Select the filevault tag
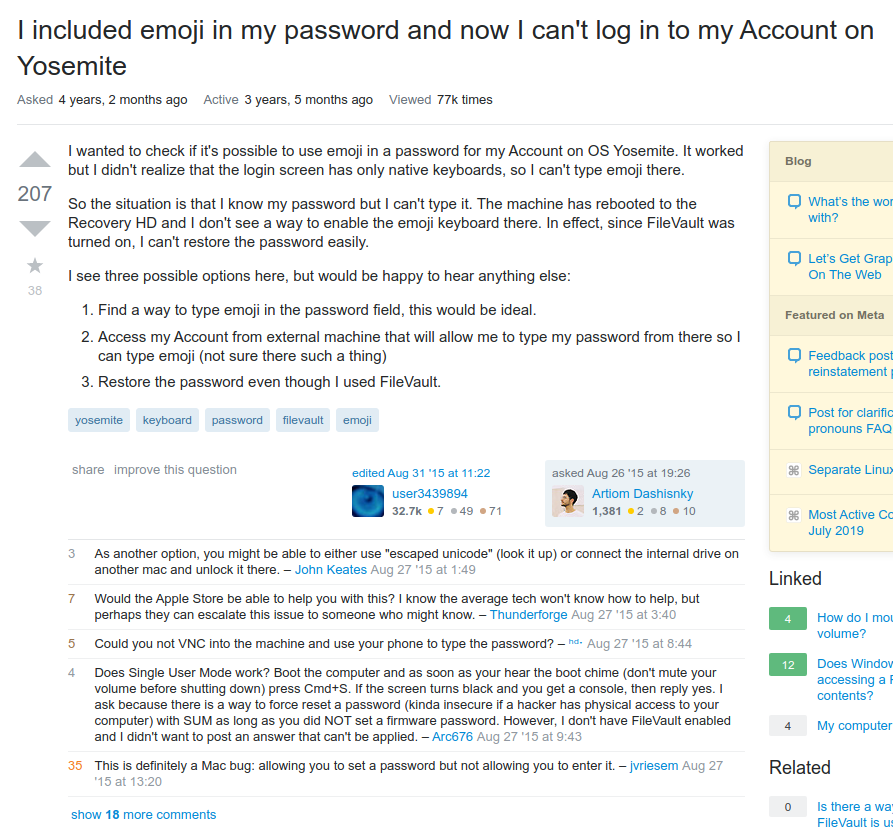Screen dimensions: 893x836 pyautogui.click(x=303, y=420)
